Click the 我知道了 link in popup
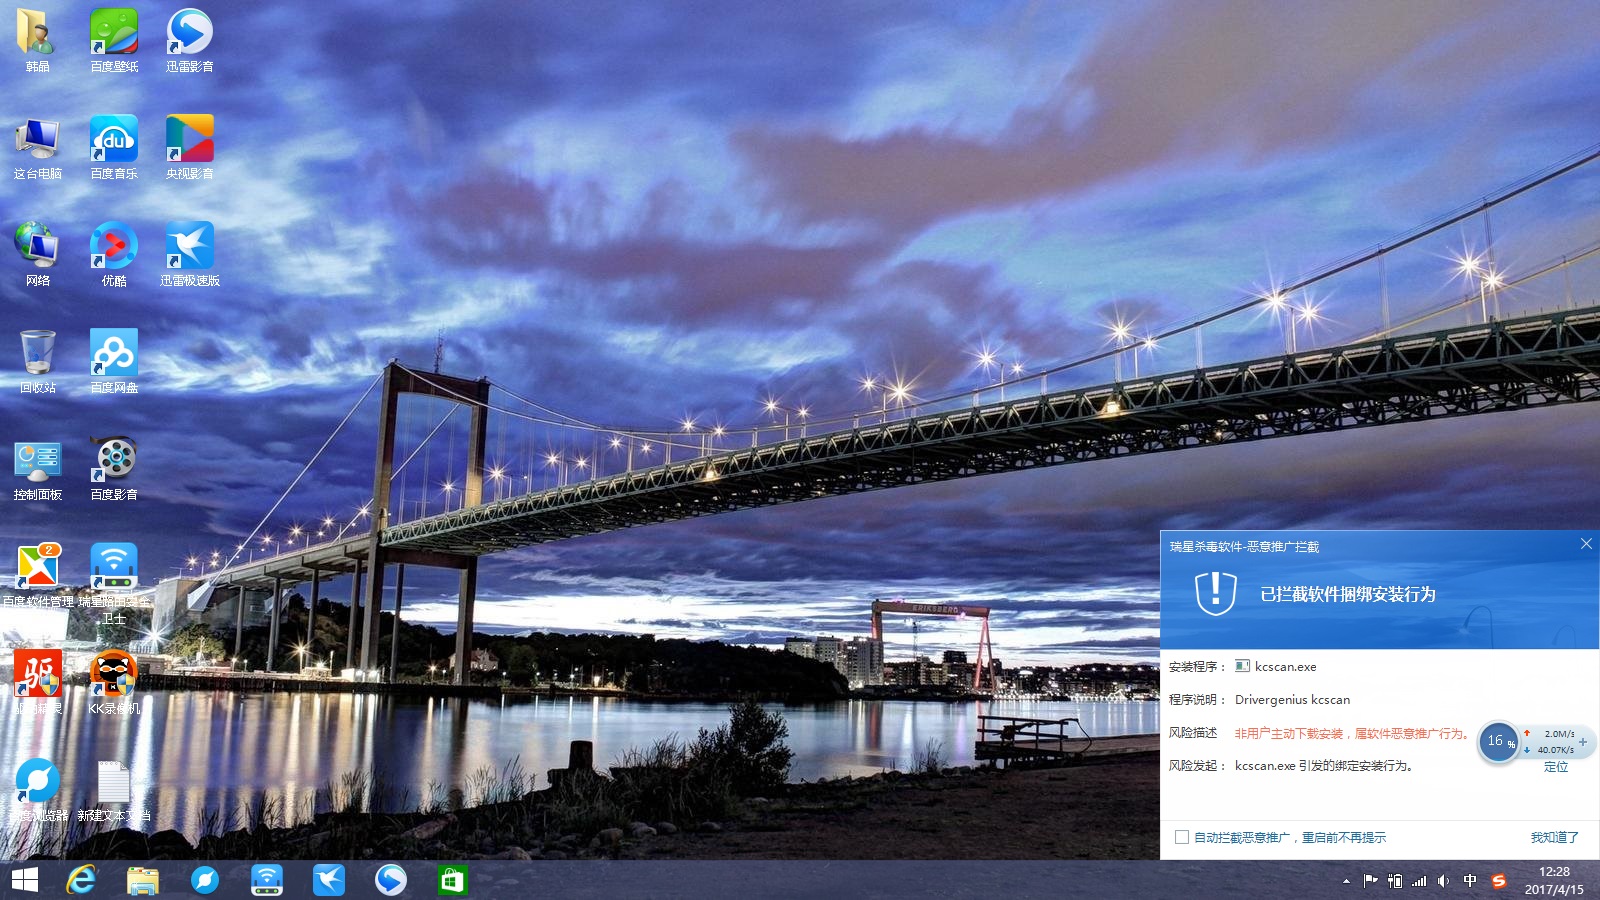1600x900 pixels. (x=1554, y=837)
